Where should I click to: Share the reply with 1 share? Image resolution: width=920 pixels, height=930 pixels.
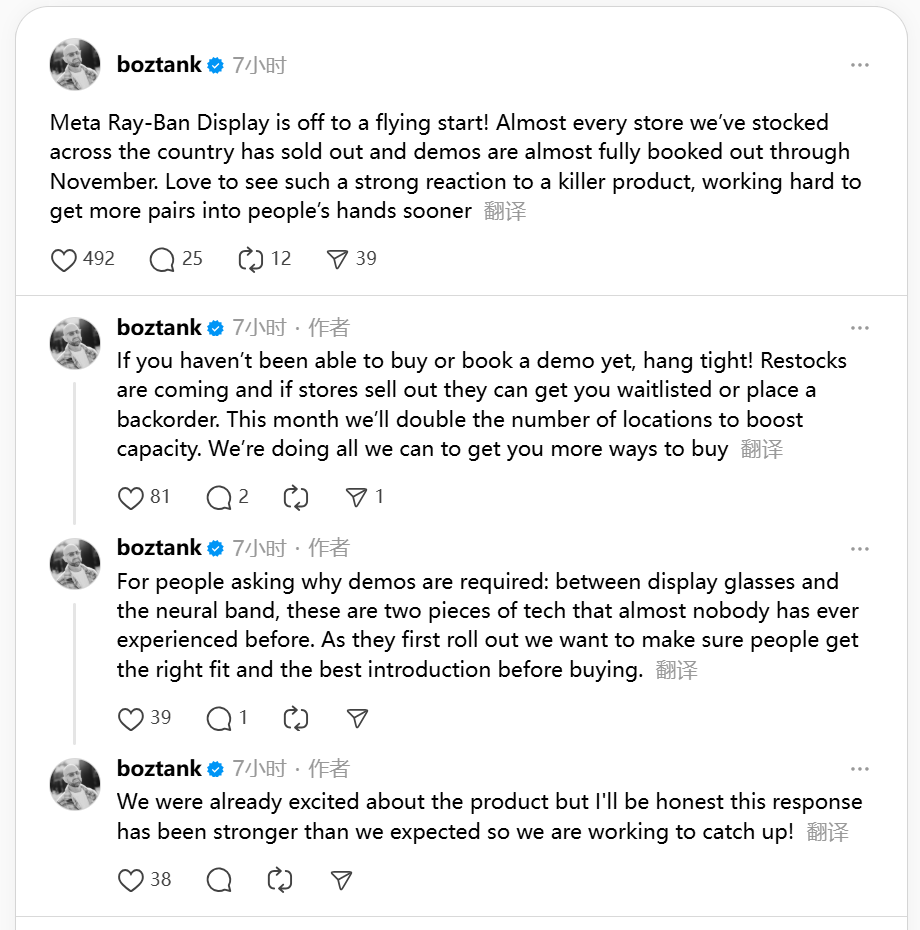pos(356,497)
